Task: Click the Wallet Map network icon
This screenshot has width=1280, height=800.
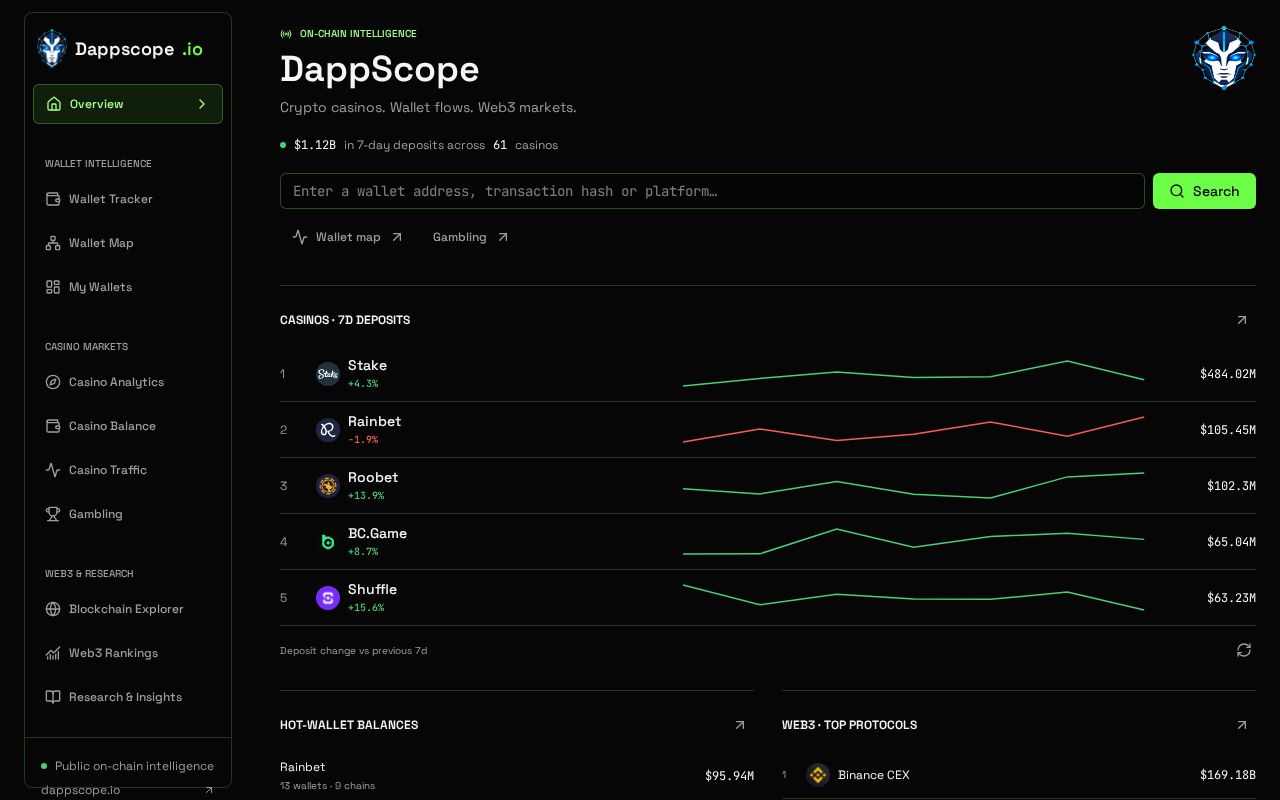Action: [53, 243]
